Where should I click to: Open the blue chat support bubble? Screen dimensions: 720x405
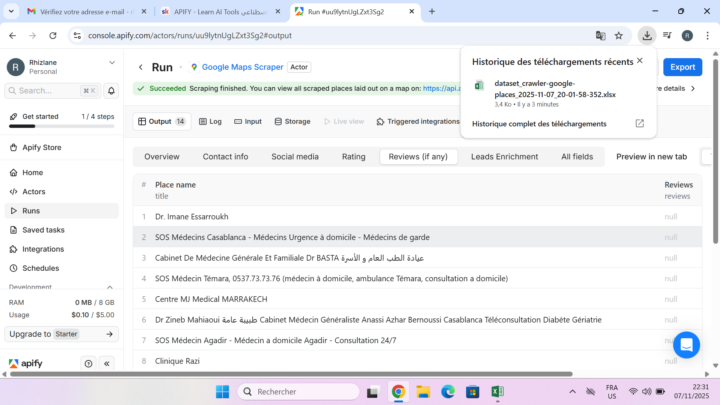tap(686, 345)
